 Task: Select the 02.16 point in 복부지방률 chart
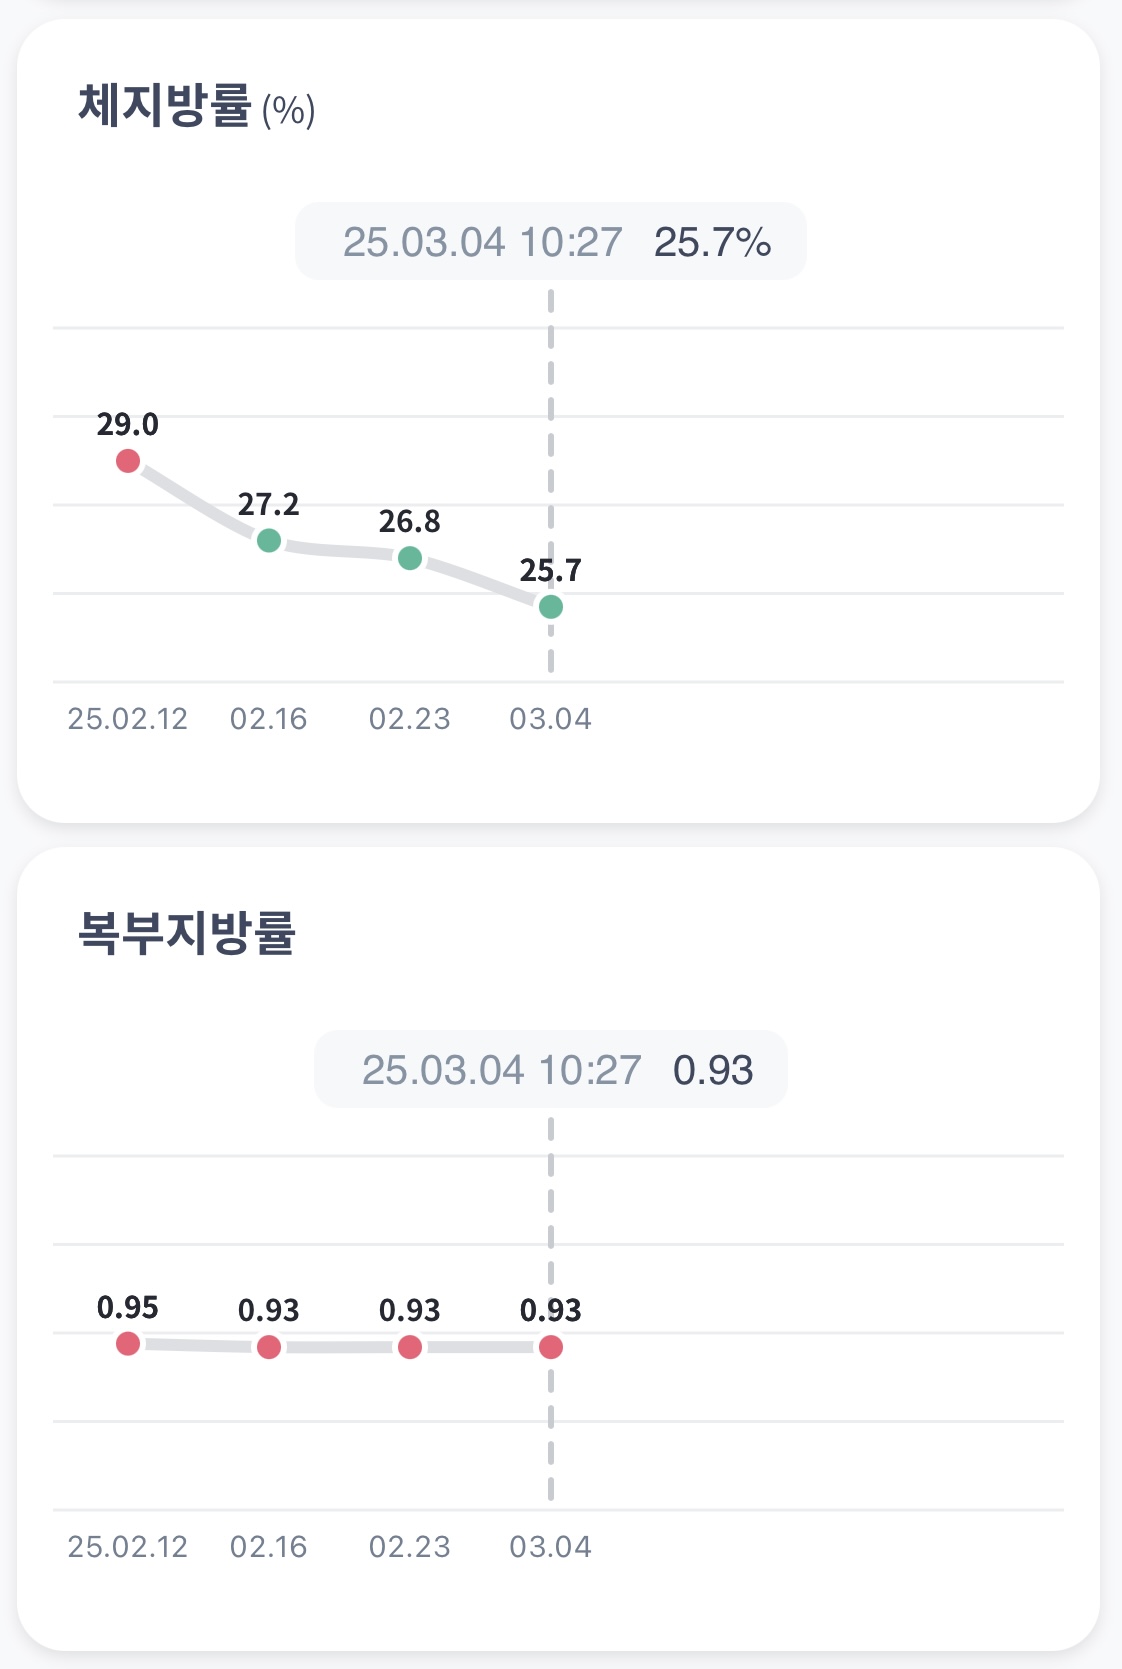click(269, 1347)
